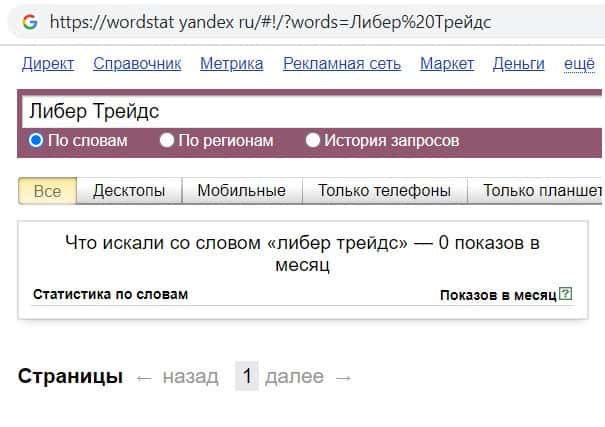Switch to the Все tab
This screenshot has width=605, height=427.
pyautogui.click(x=47, y=191)
